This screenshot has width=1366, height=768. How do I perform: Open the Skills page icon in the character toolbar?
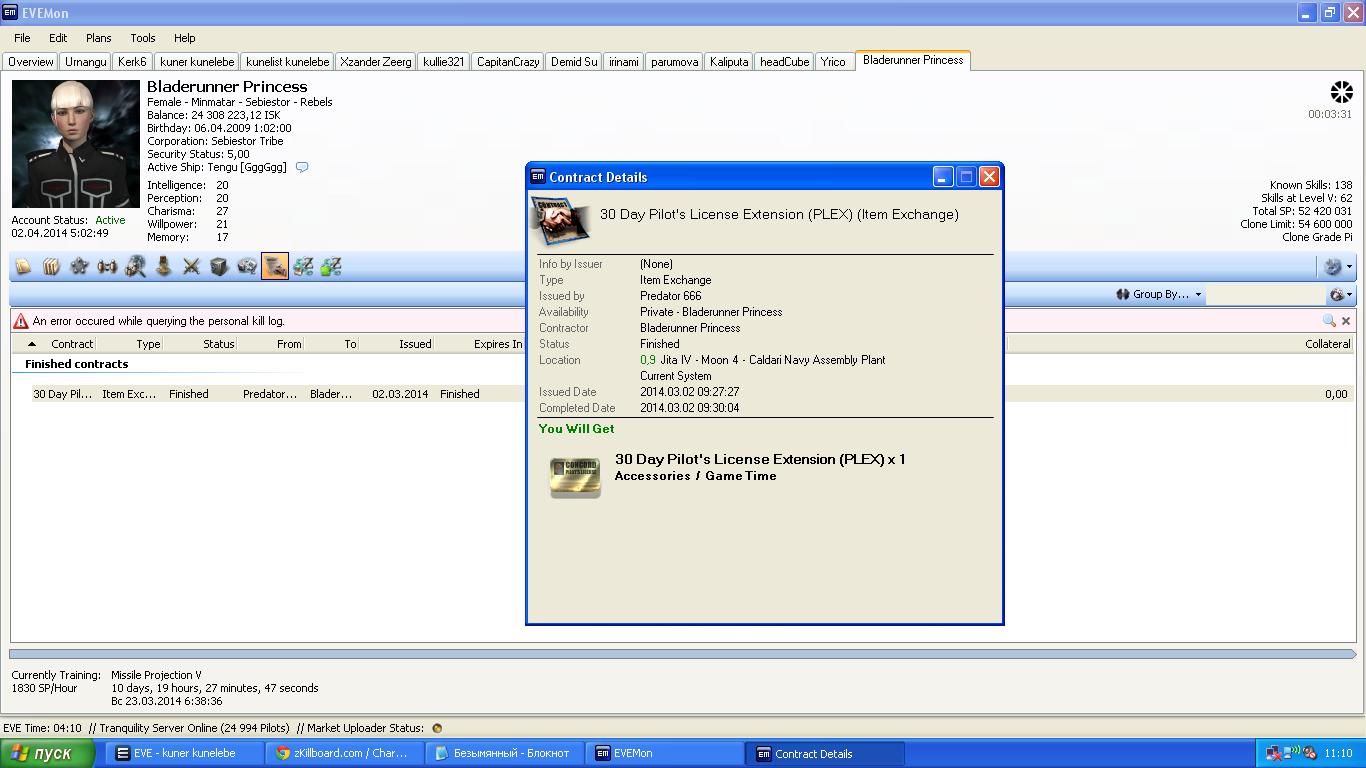(x=23, y=267)
